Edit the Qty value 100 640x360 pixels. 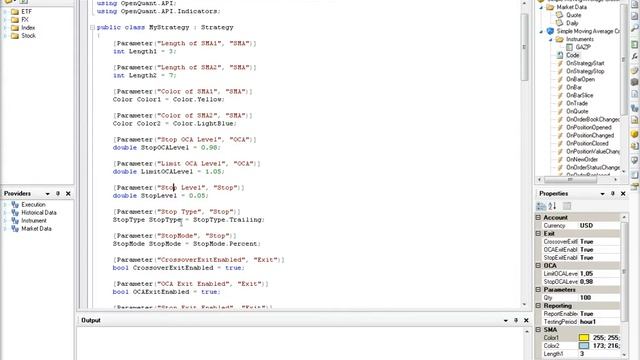pyautogui.click(x=599, y=298)
